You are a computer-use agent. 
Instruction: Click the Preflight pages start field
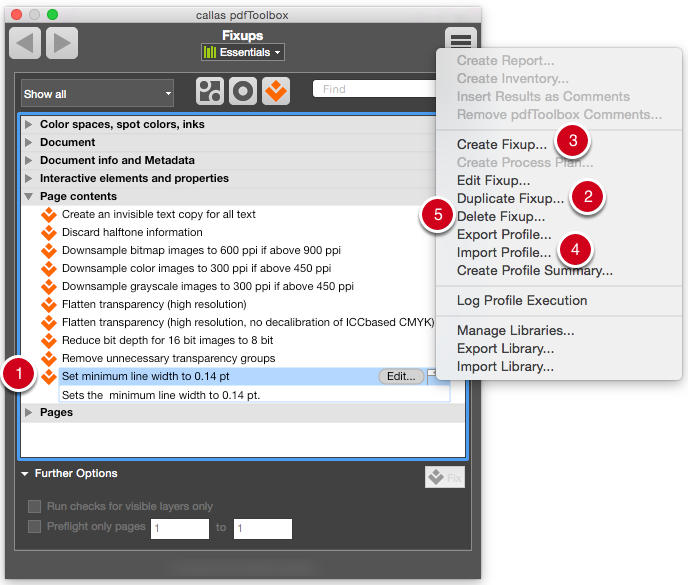coord(180,528)
